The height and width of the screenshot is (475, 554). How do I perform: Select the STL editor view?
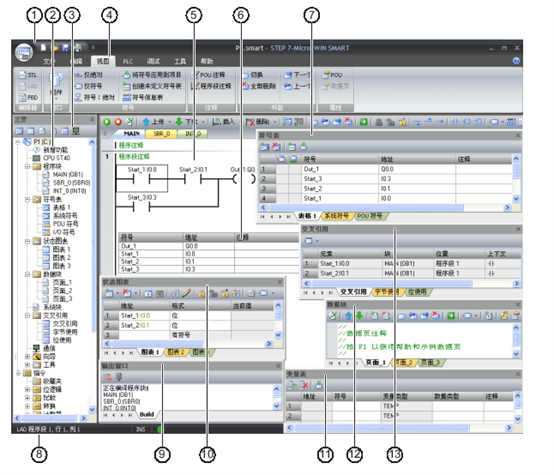(x=28, y=75)
